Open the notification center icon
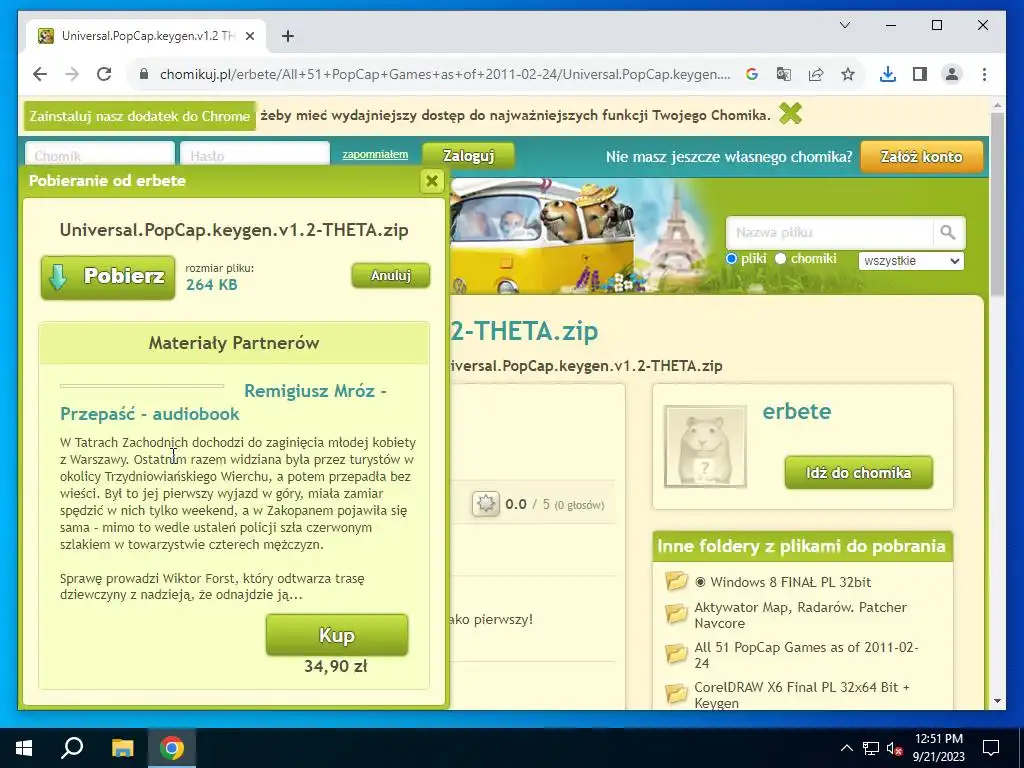The image size is (1024, 768). 991,748
